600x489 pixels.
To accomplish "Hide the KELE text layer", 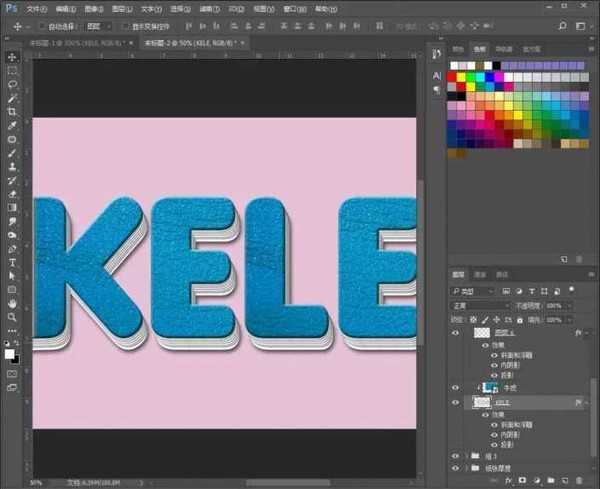I will 456,401.
